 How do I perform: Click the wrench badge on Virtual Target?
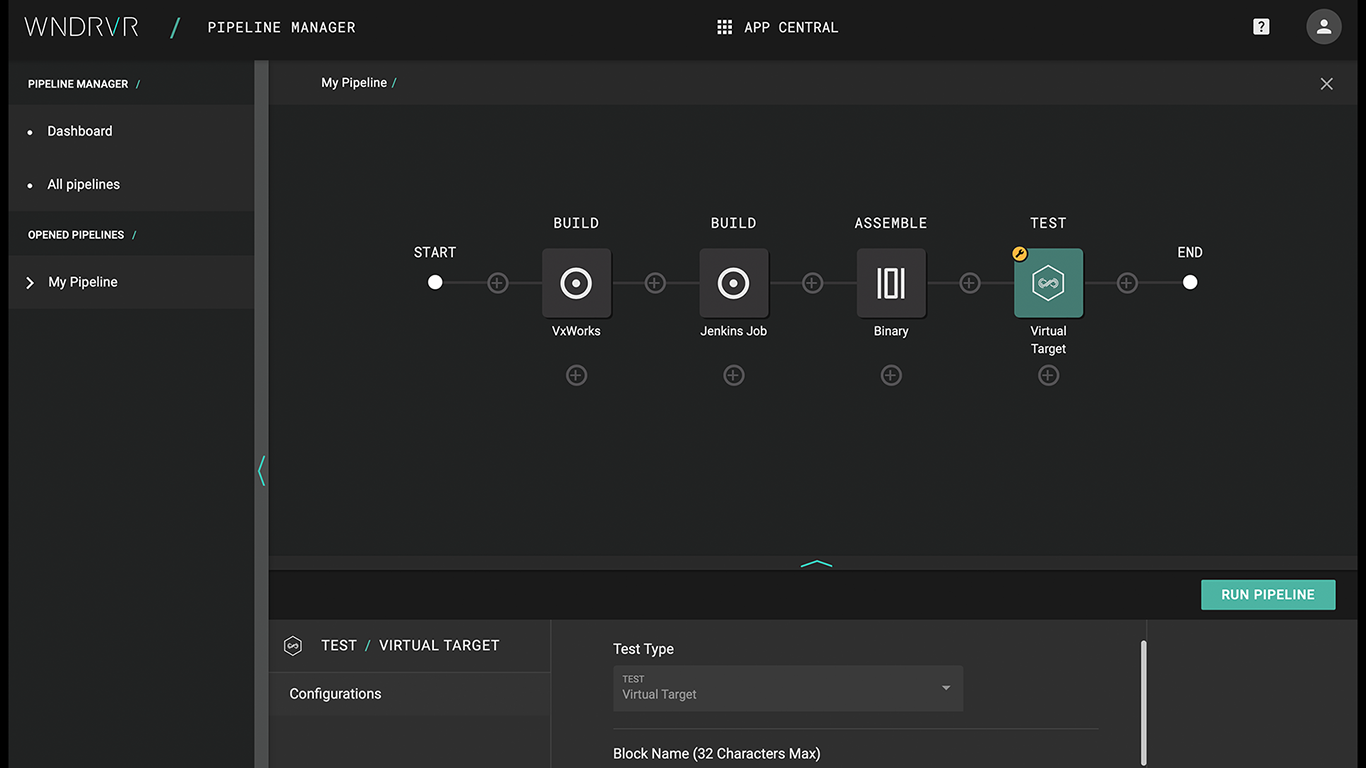[1020, 254]
